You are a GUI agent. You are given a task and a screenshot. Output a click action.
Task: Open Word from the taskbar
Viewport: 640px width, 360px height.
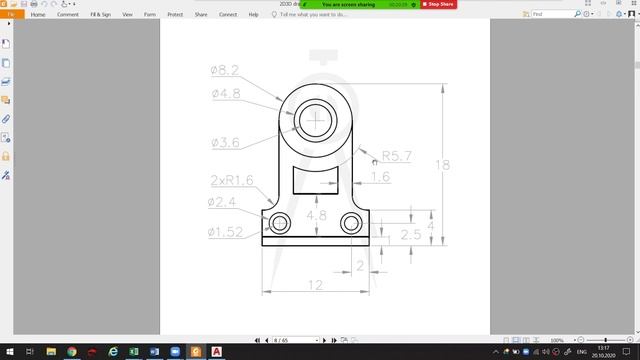(x=154, y=352)
